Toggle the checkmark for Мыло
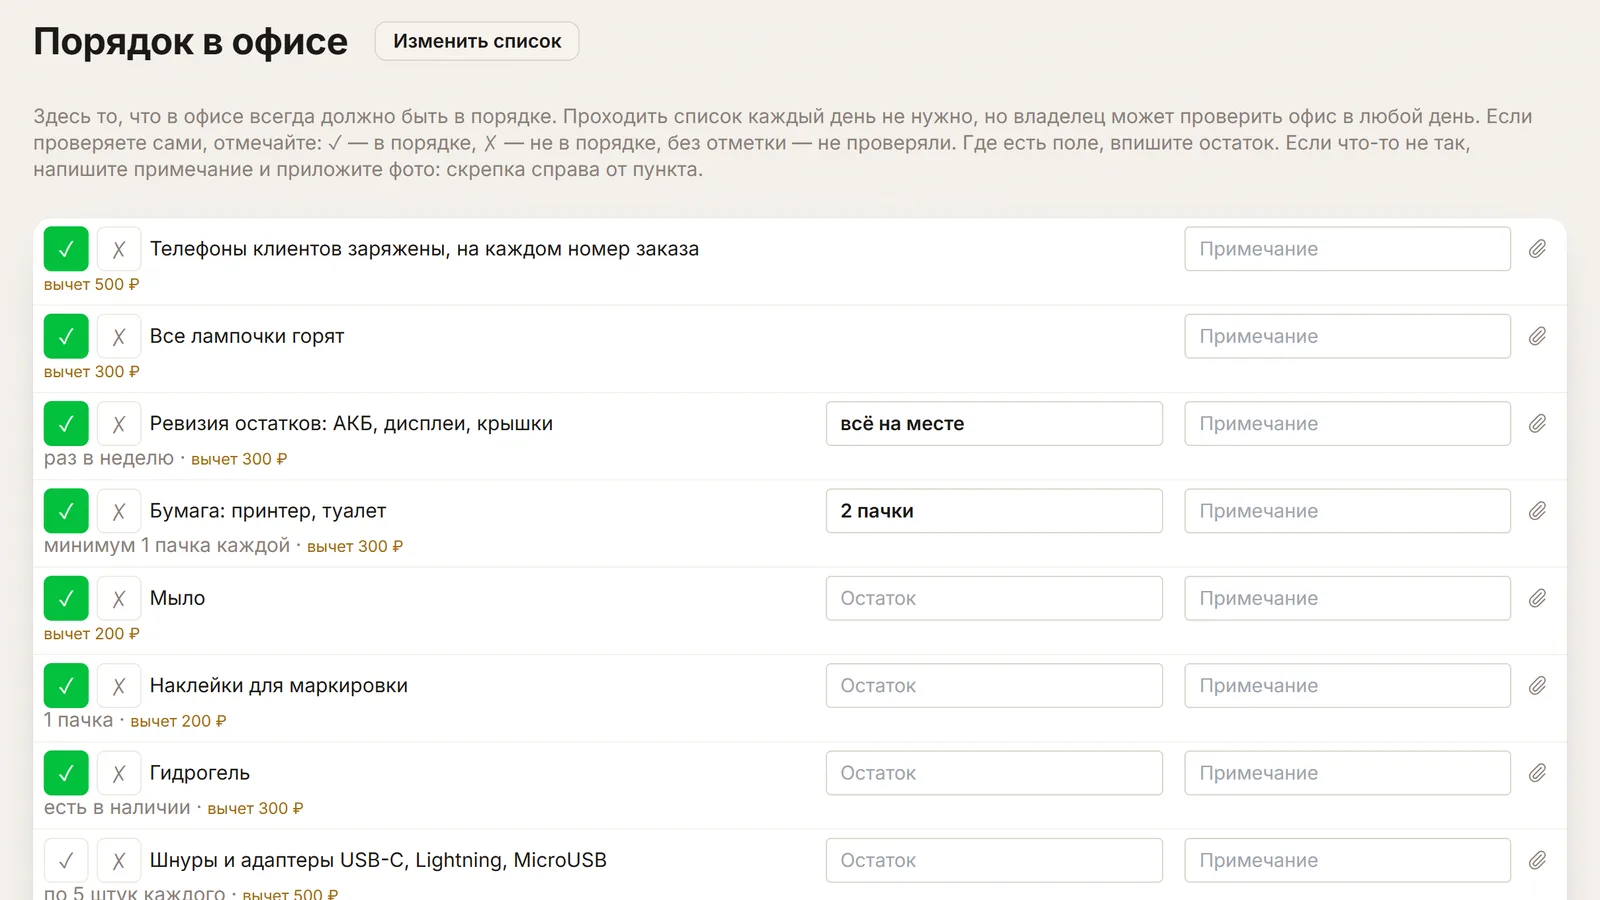 (x=66, y=598)
